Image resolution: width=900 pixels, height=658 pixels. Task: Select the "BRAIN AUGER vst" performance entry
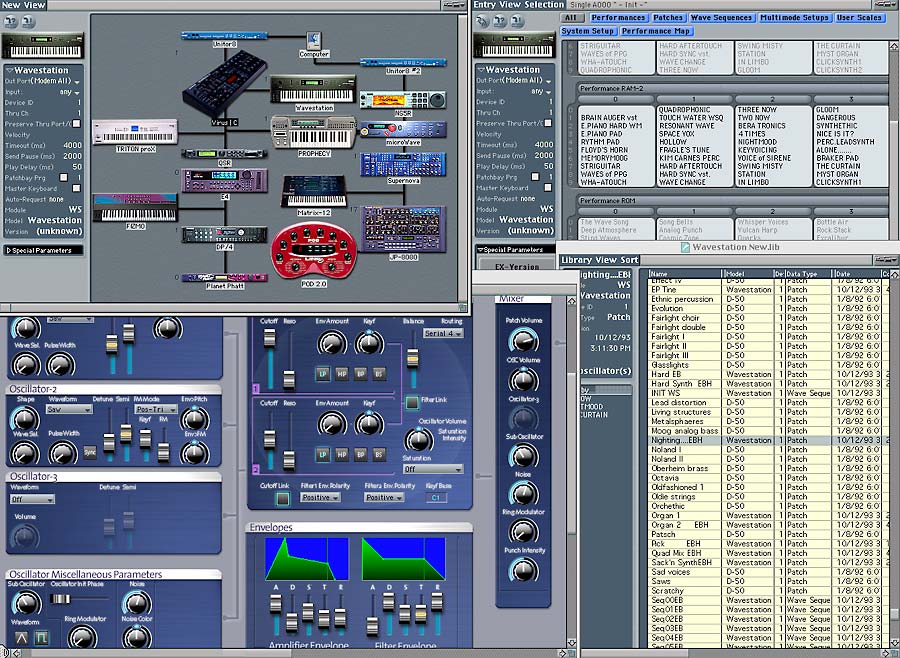(608, 118)
